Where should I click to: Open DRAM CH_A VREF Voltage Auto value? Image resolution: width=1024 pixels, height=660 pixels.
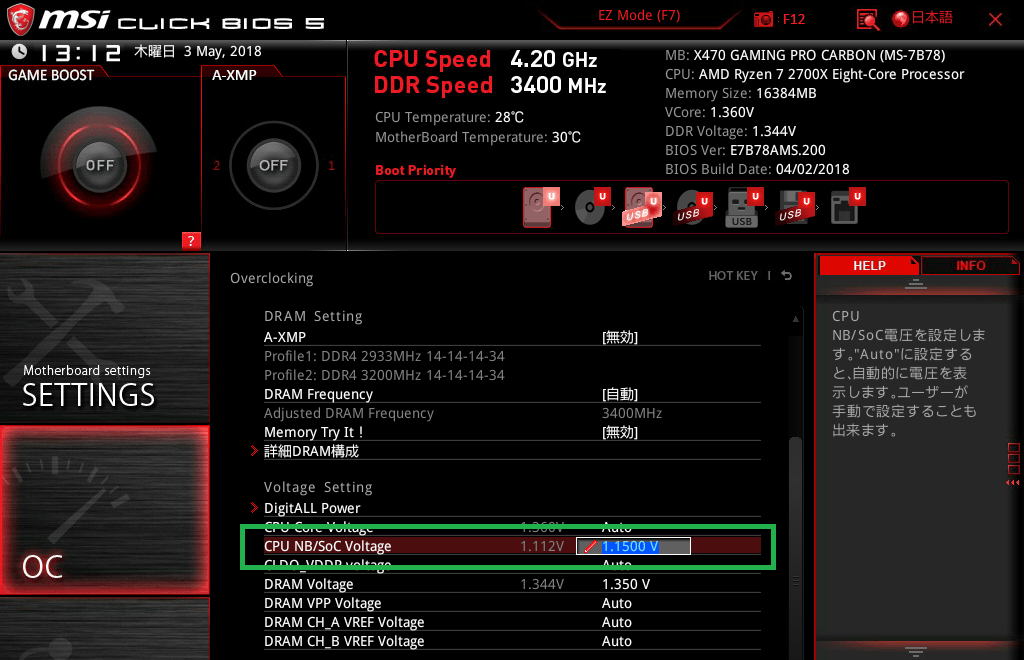[x=616, y=621]
